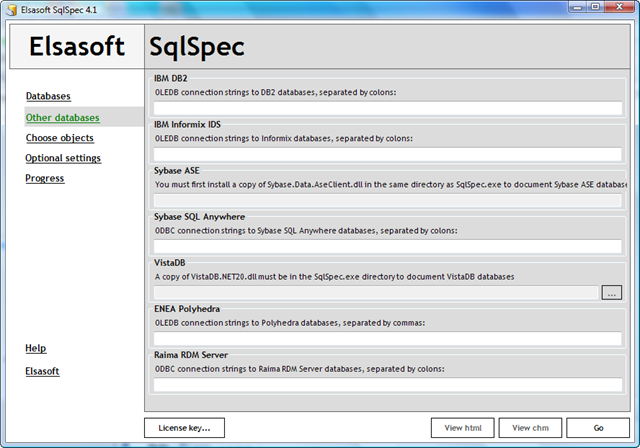This screenshot has width=640, height=448.
Task: Select the Other databases link
Action: (x=62, y=118)
